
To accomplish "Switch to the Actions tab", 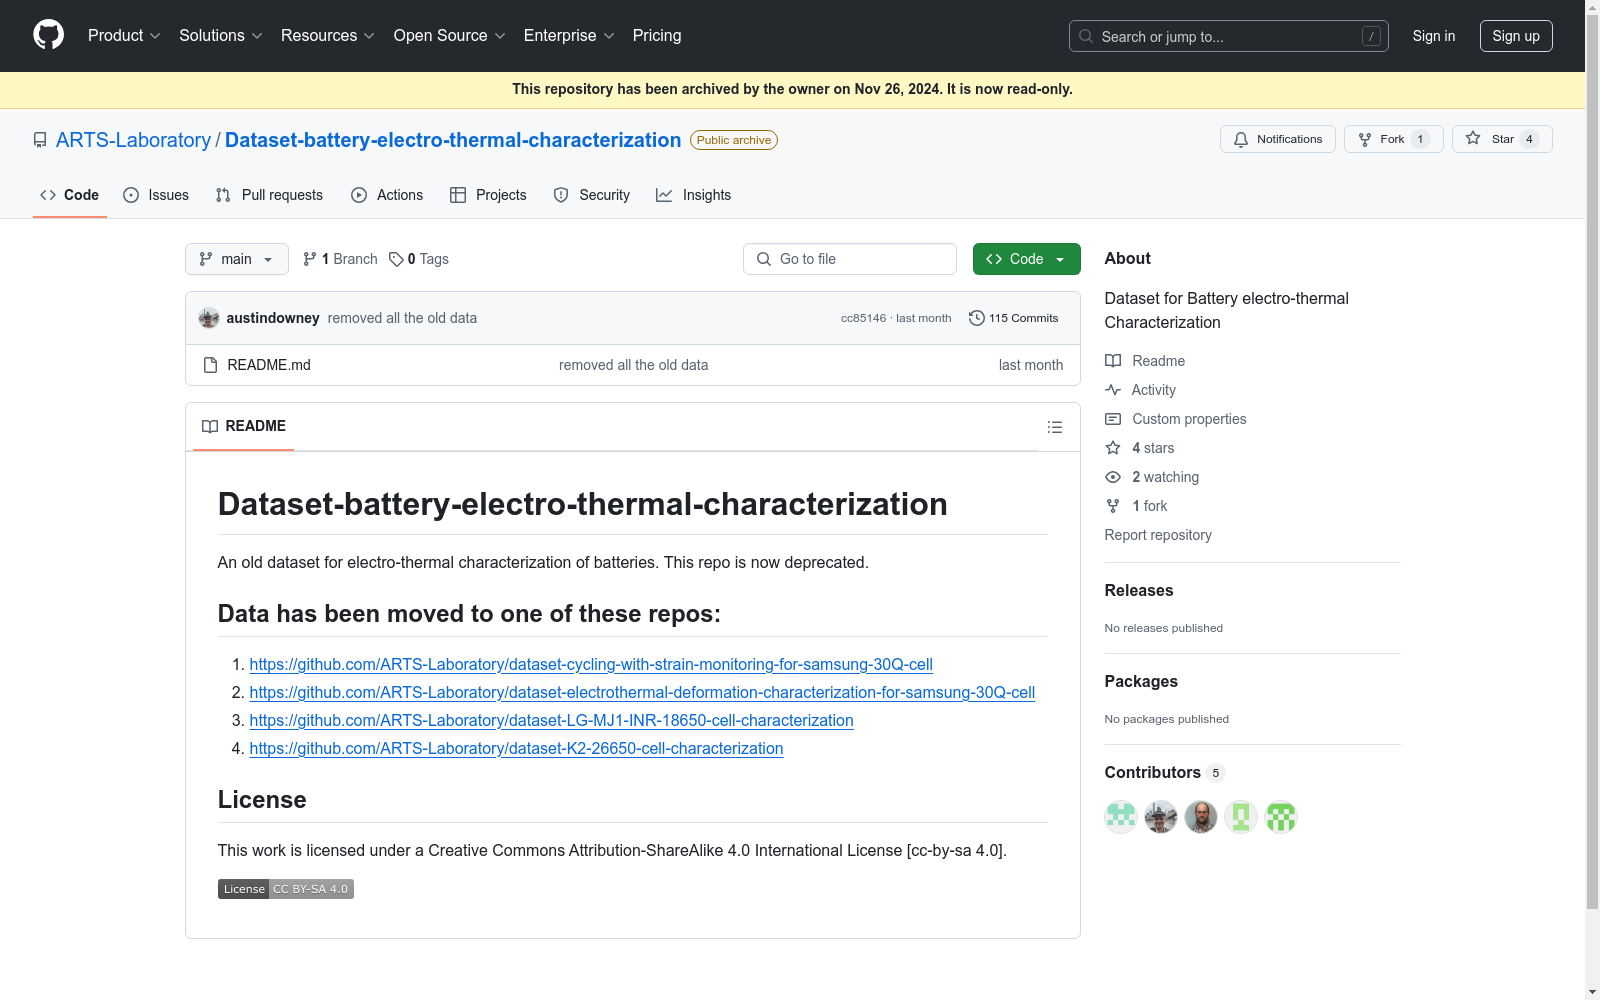I will tap(387, 195).
